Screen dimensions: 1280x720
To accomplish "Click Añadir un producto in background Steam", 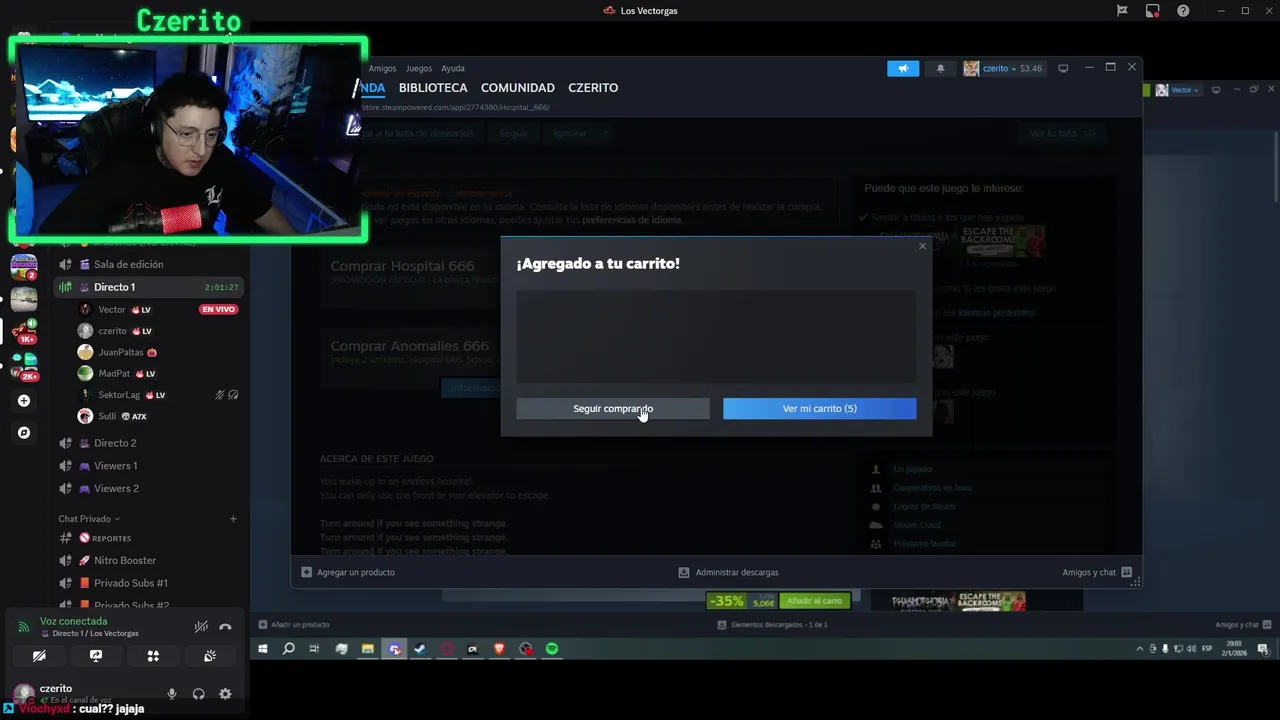I will (294, 625).
